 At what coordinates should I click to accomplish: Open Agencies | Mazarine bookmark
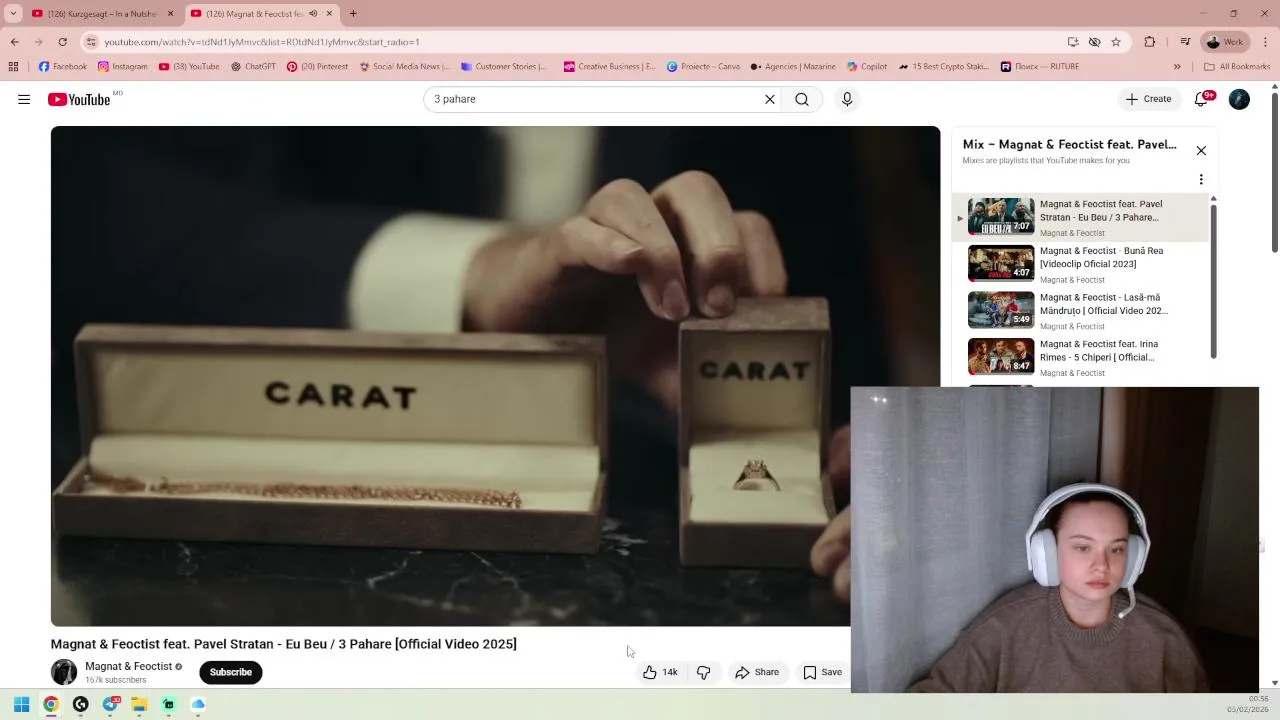click(793, 67)
